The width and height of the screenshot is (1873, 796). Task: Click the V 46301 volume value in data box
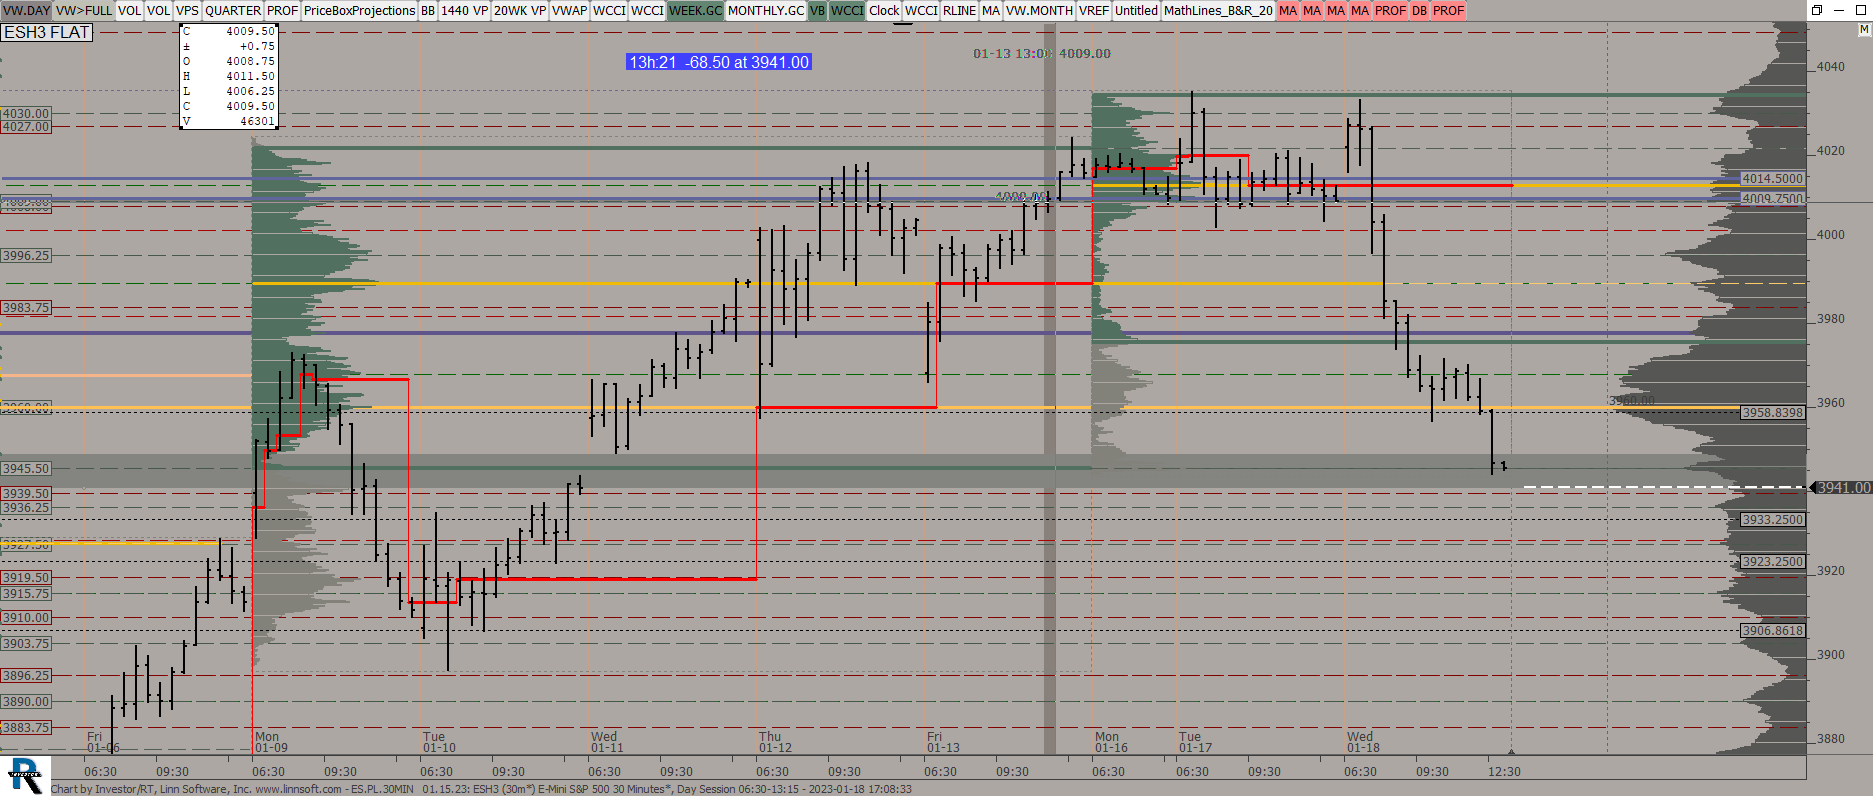229,121
